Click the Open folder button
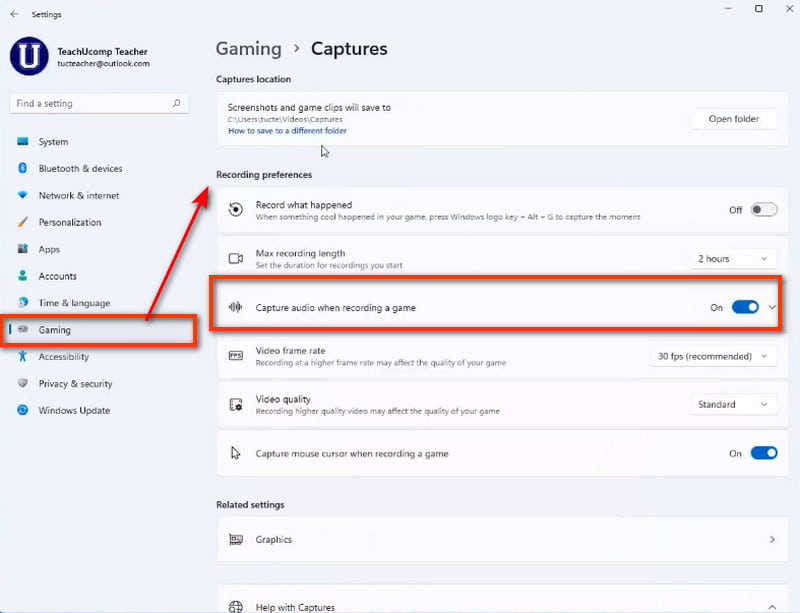This screenshot has width=800, height=613. click(x=734, y=118)
